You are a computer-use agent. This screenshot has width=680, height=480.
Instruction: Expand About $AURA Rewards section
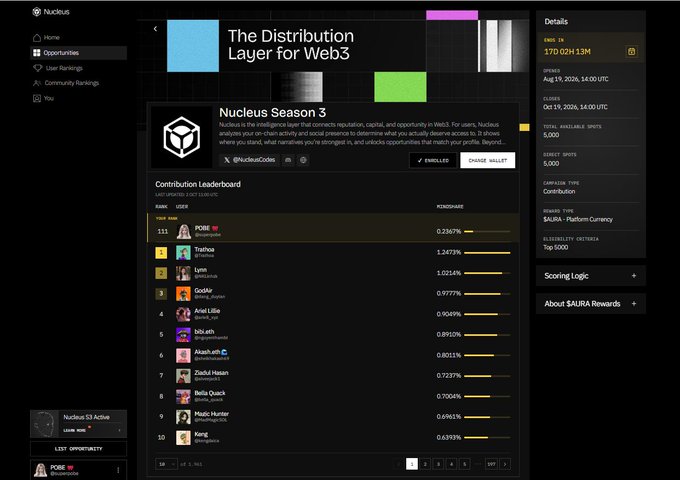(591, 304)
